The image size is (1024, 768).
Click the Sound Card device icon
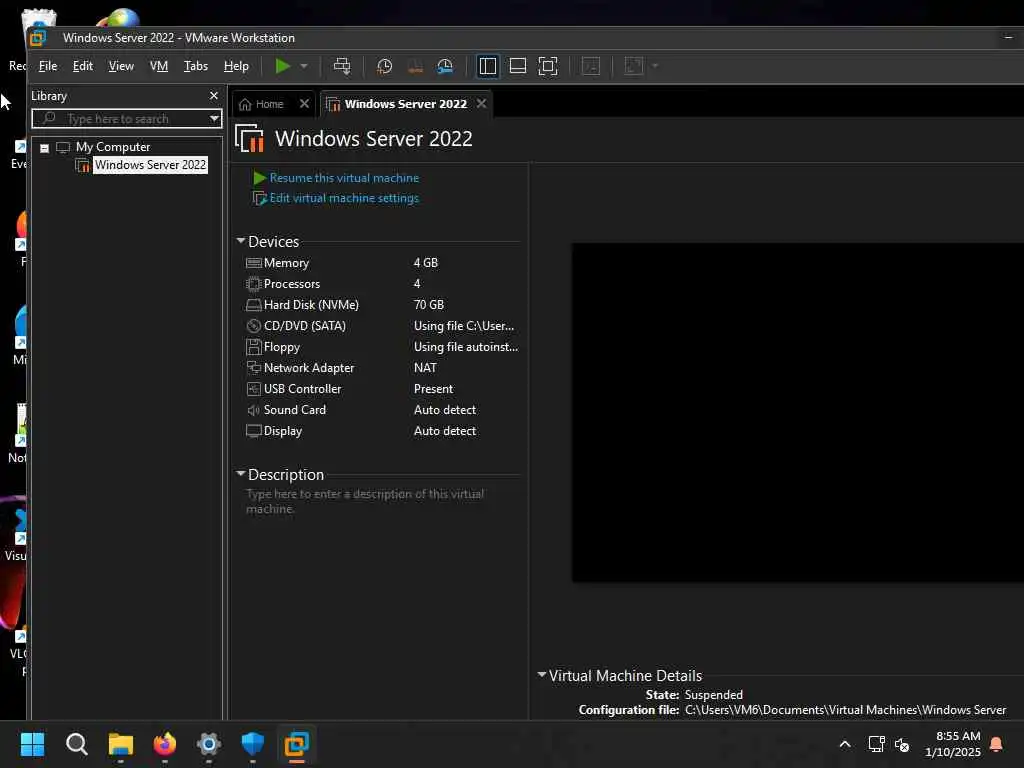pyautogui.click(x=253, y=410)
